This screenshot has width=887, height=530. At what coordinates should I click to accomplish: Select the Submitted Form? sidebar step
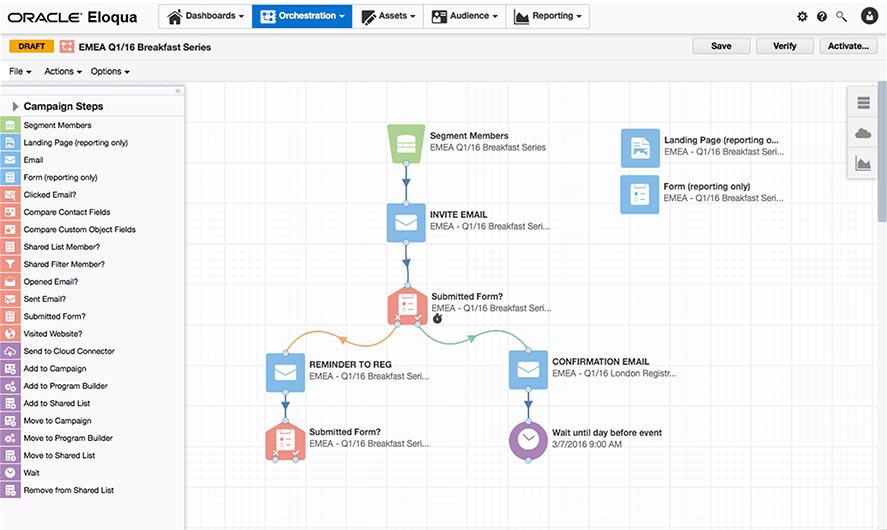[x=54, y=316]
